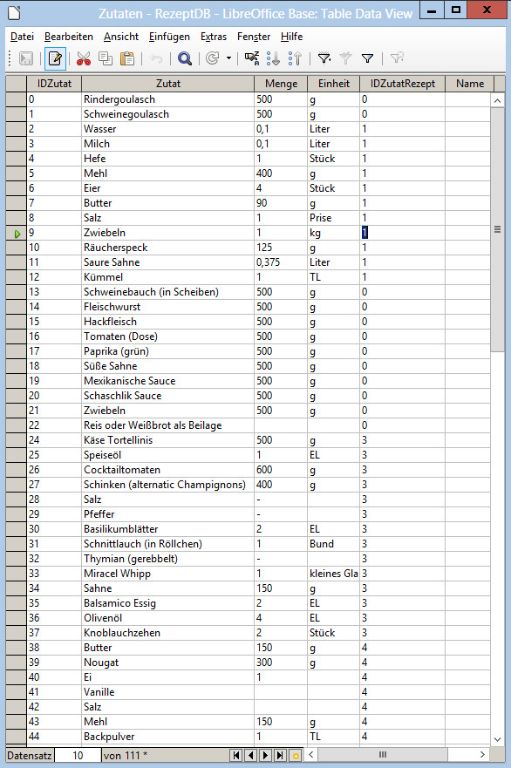Screen dimensions: 511x768
Task: Open Find Record magnifier icon
Action: coord(185,59)
